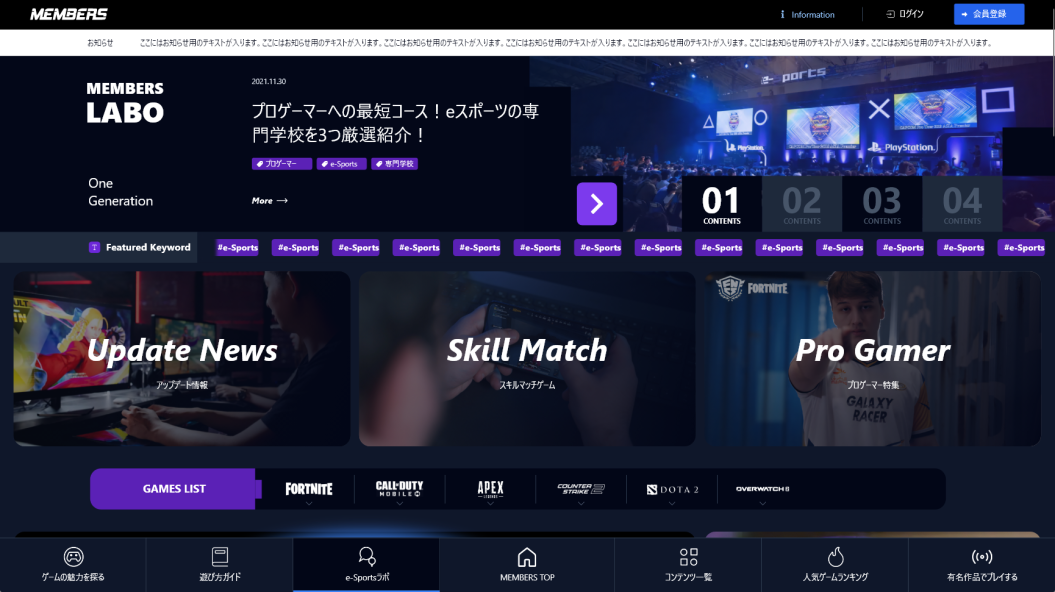Click the ログイン login link
Screen dimensions: 1055x592
905,14
